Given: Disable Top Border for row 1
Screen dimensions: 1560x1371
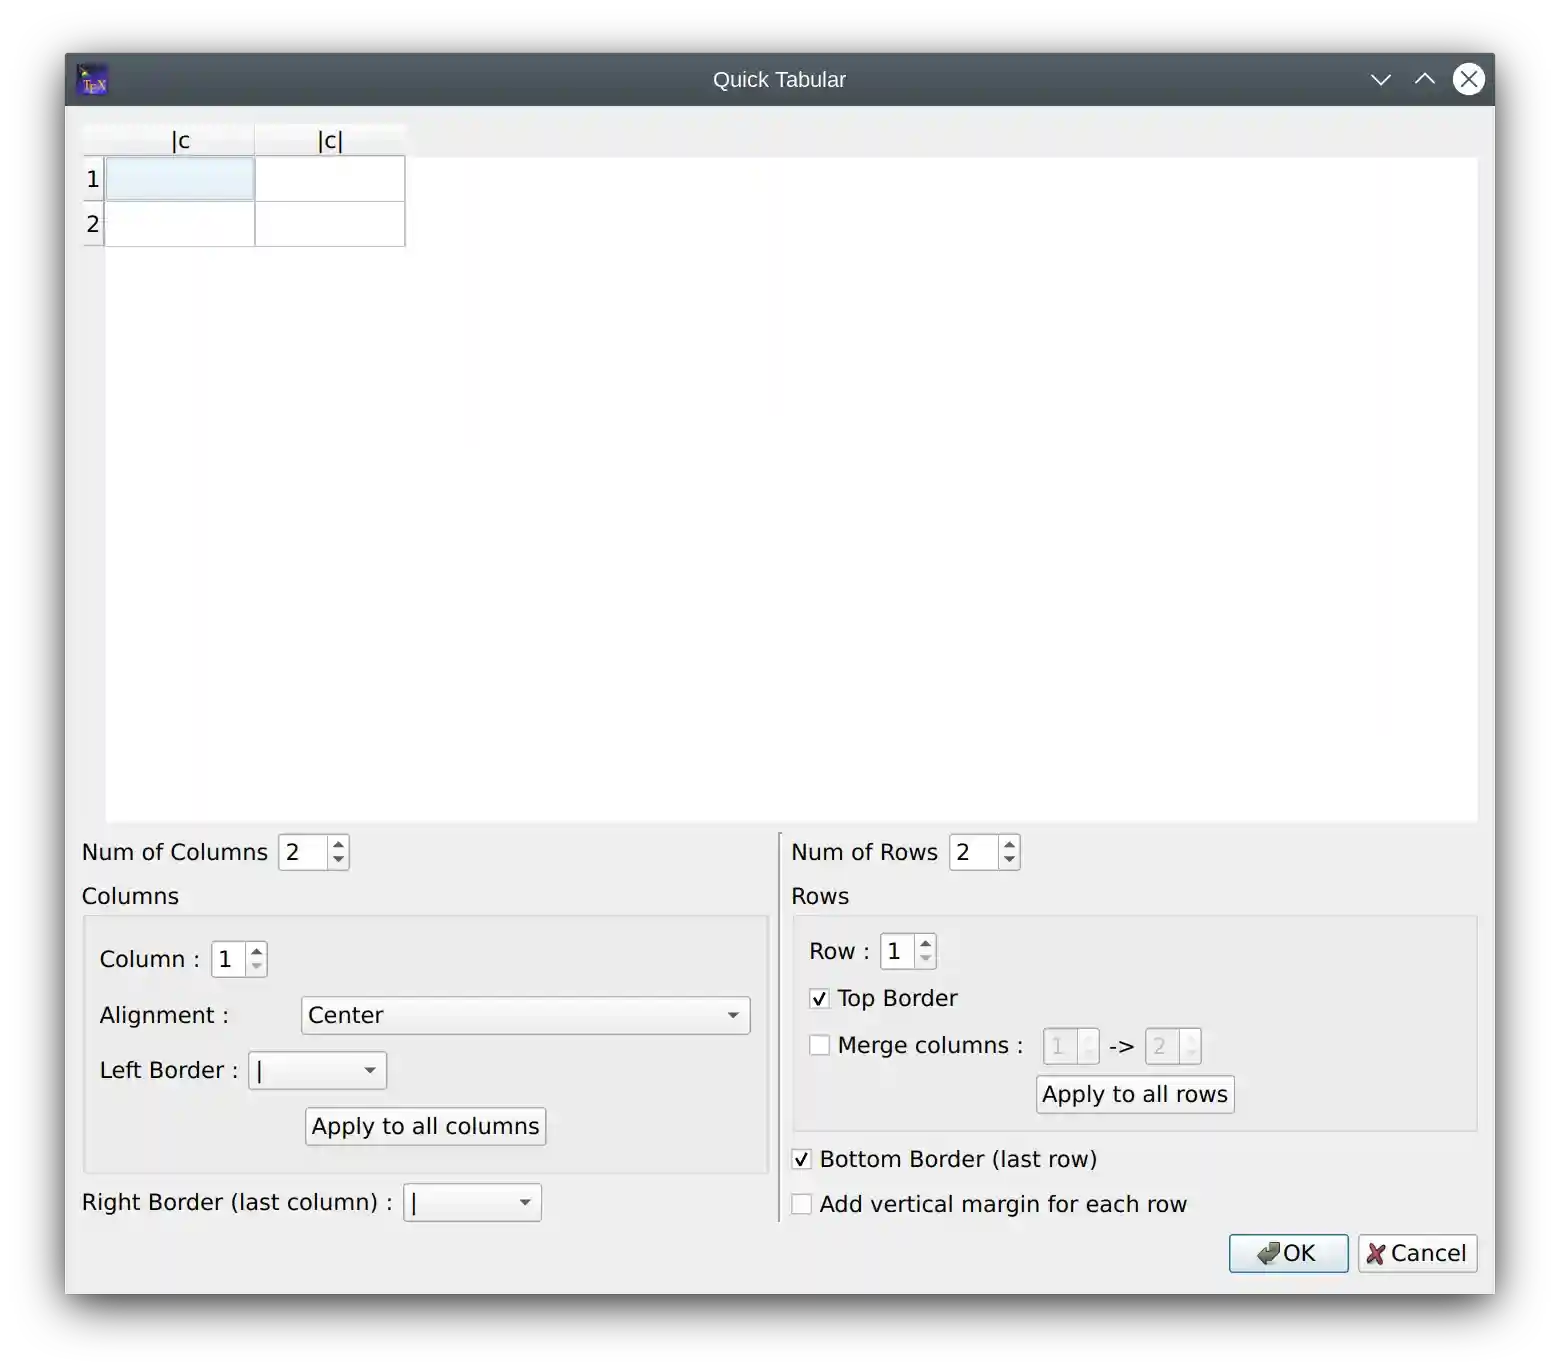Looking at the screenshot, I should click(819, 997).
